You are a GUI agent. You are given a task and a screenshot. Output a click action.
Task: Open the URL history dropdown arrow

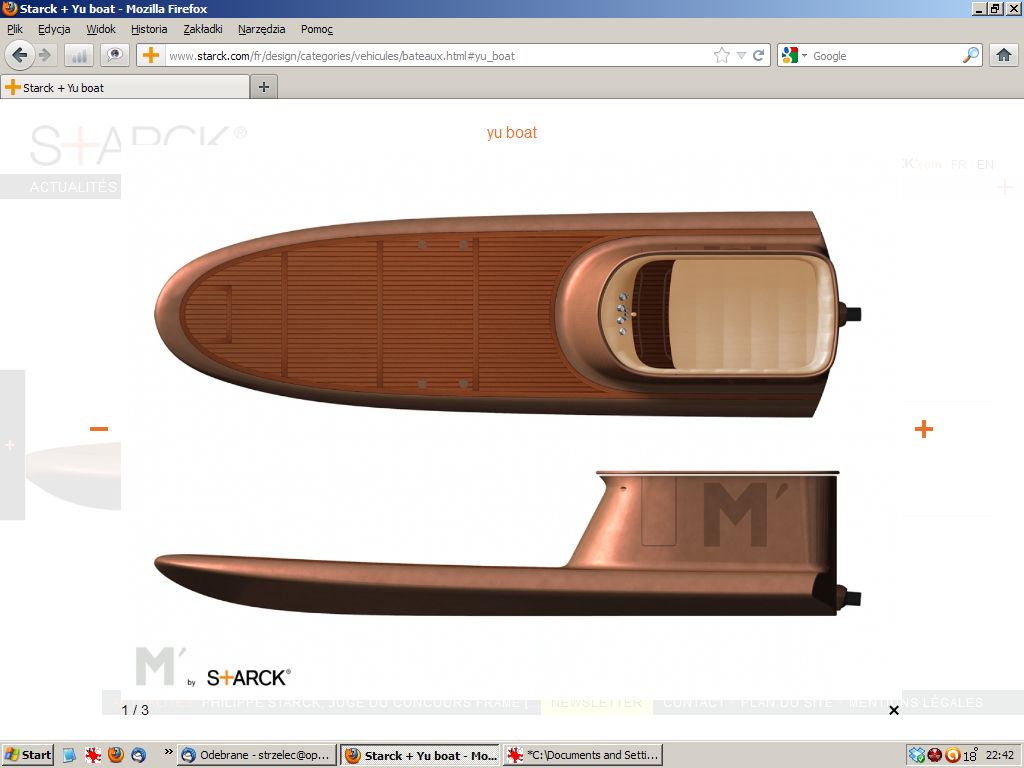[741, 56]
